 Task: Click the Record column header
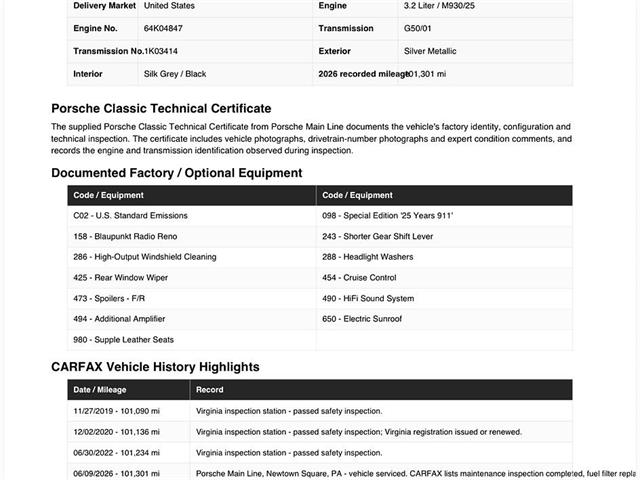381,390
